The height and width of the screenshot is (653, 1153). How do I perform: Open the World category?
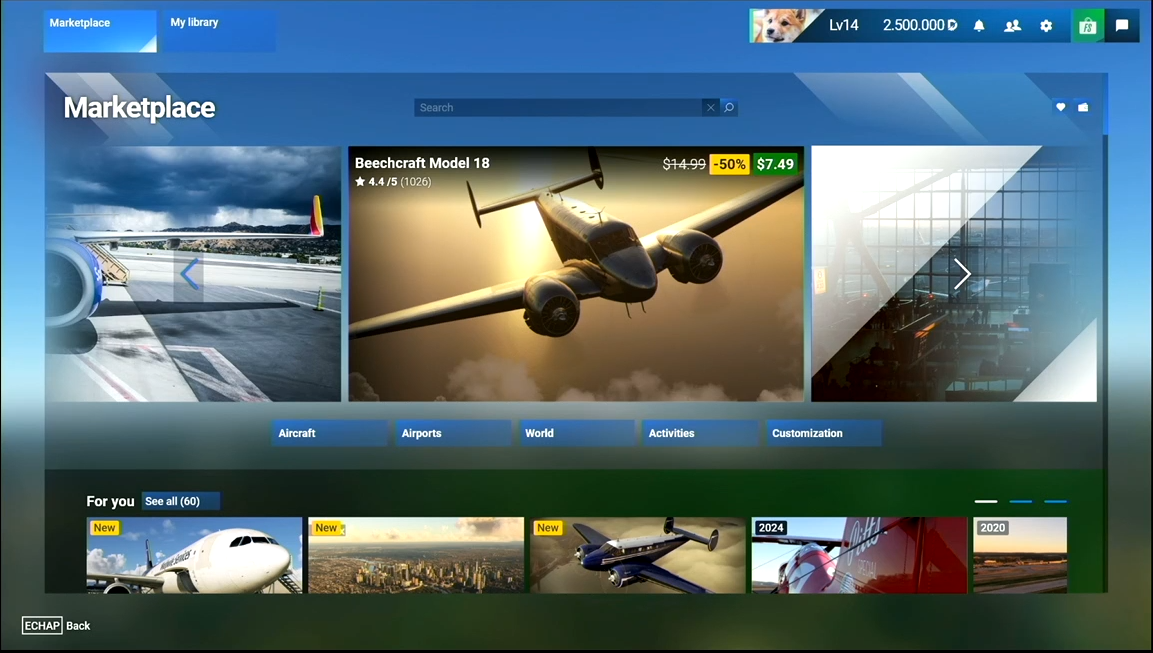pyautogui.click(x=576, y=433)
